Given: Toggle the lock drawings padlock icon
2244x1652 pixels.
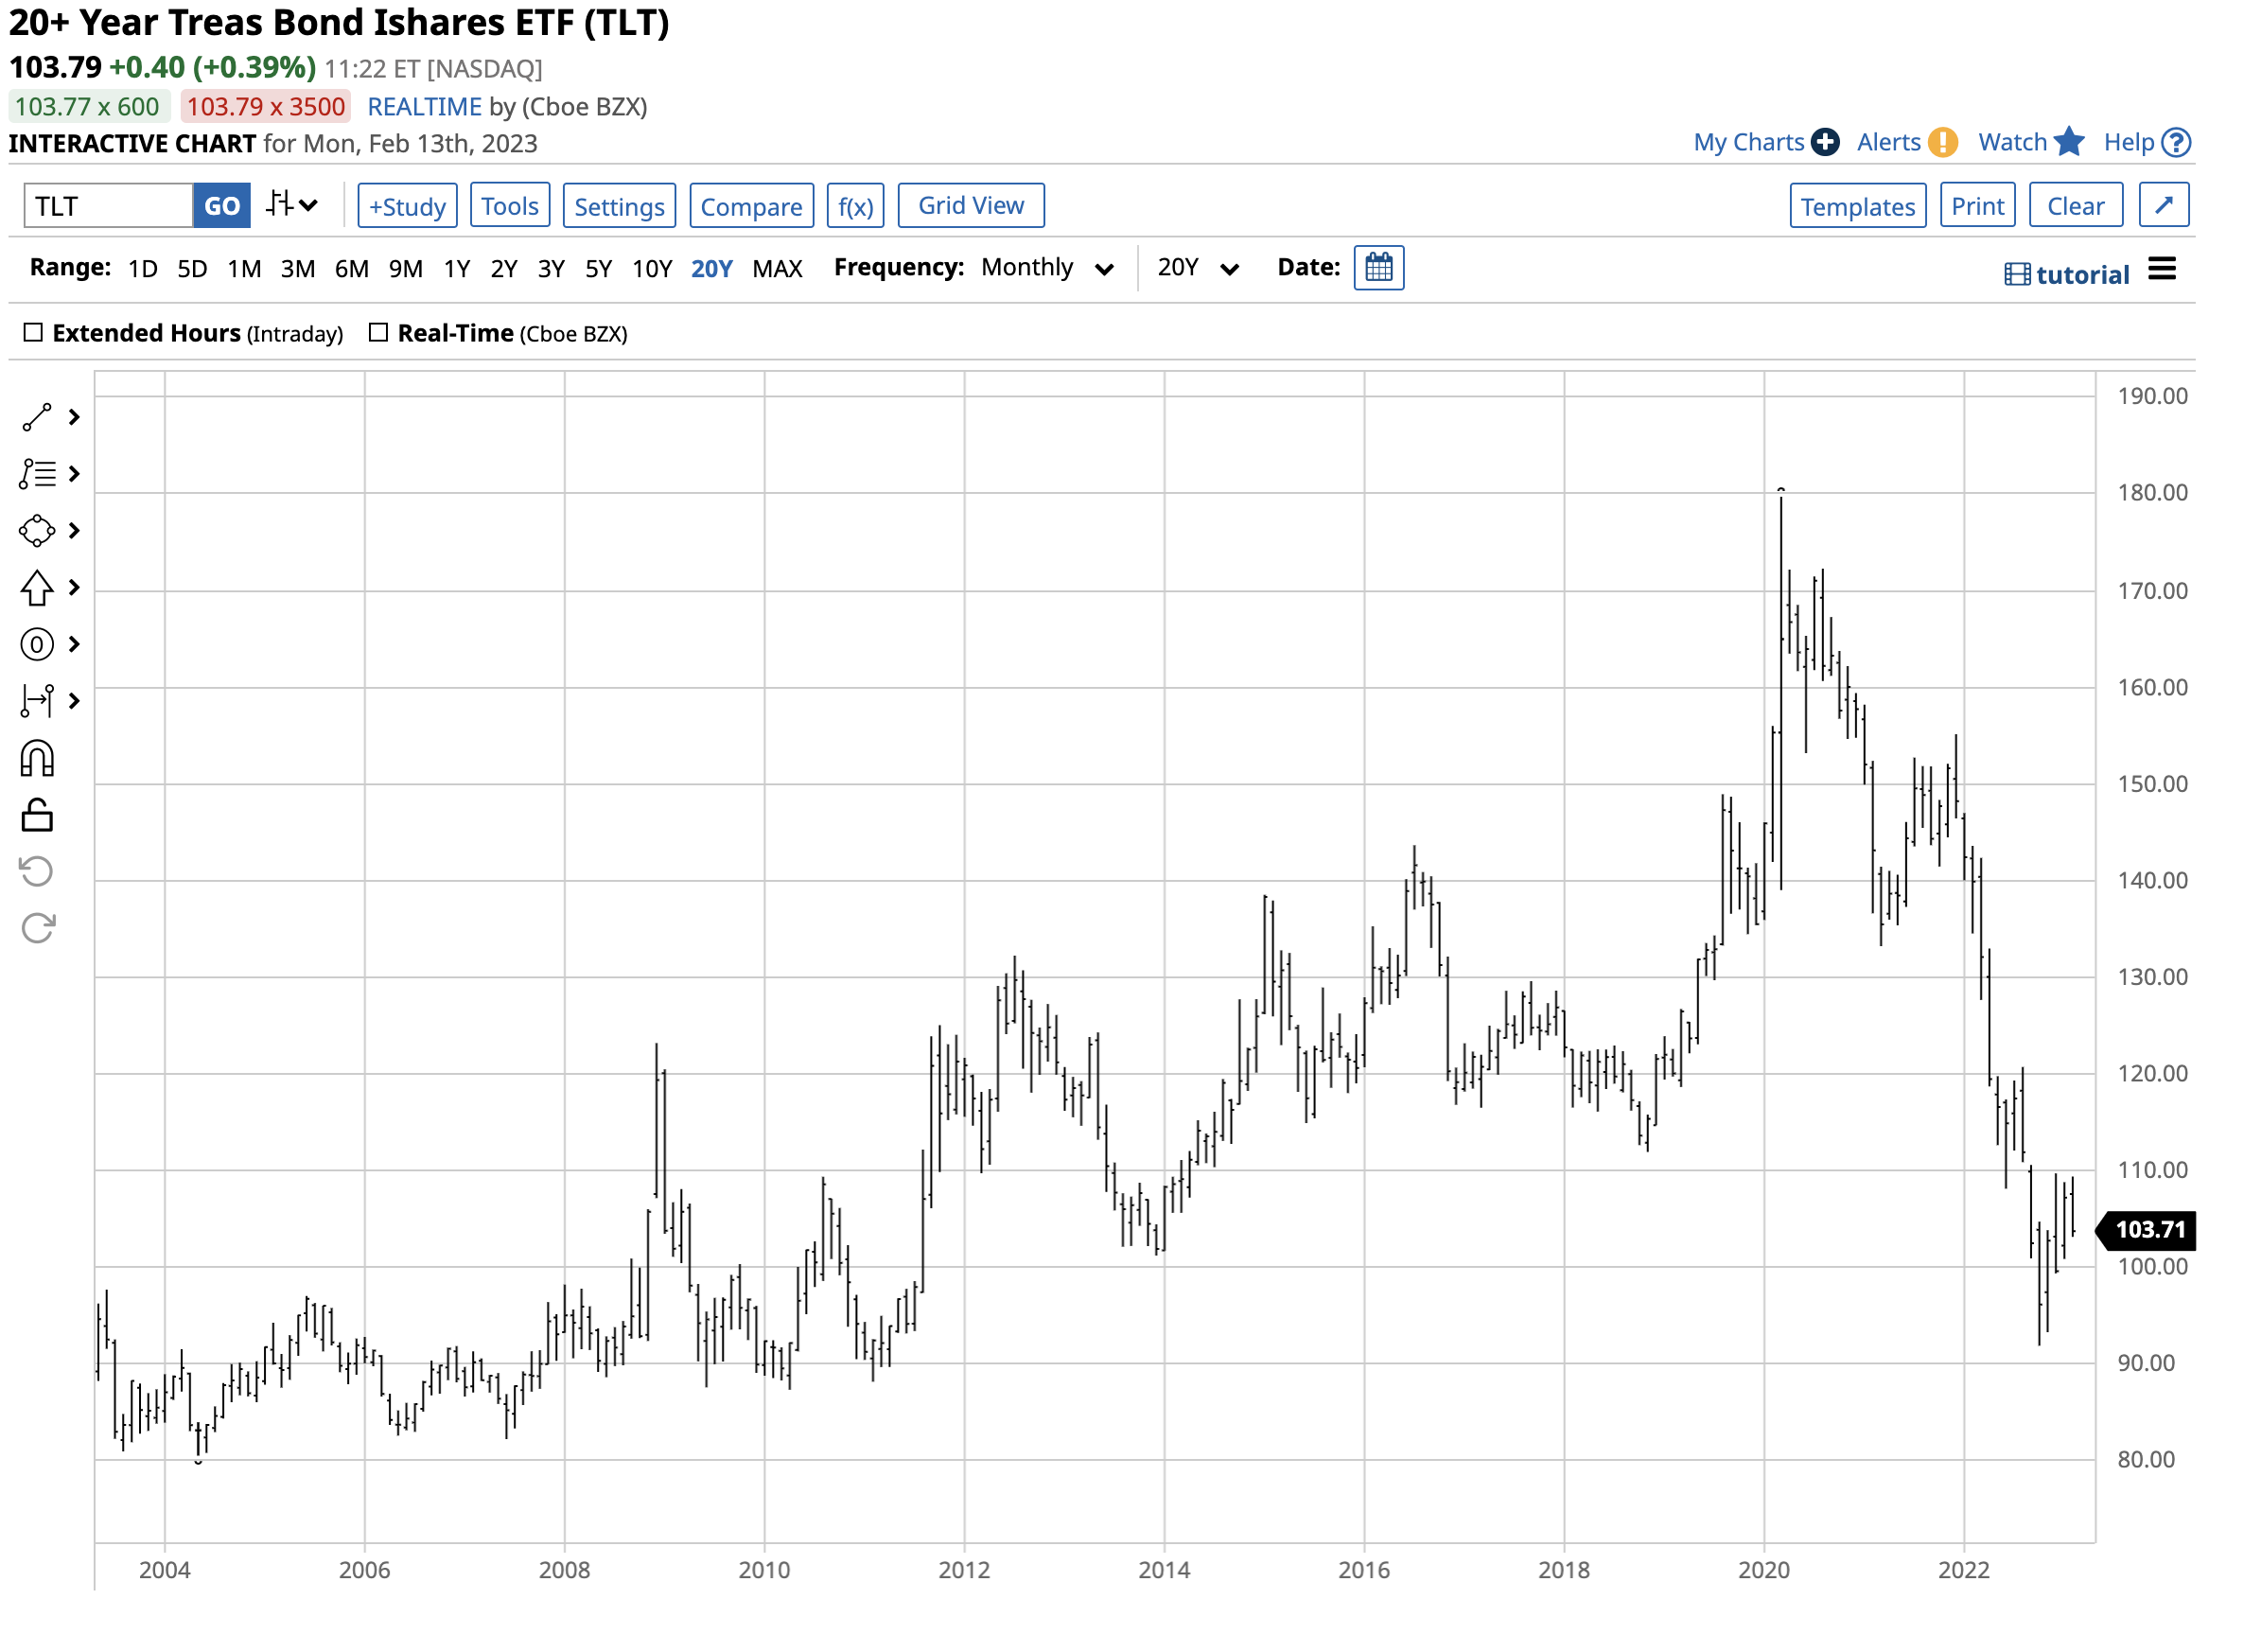Looking at the screenshot, I should [37, 816].
